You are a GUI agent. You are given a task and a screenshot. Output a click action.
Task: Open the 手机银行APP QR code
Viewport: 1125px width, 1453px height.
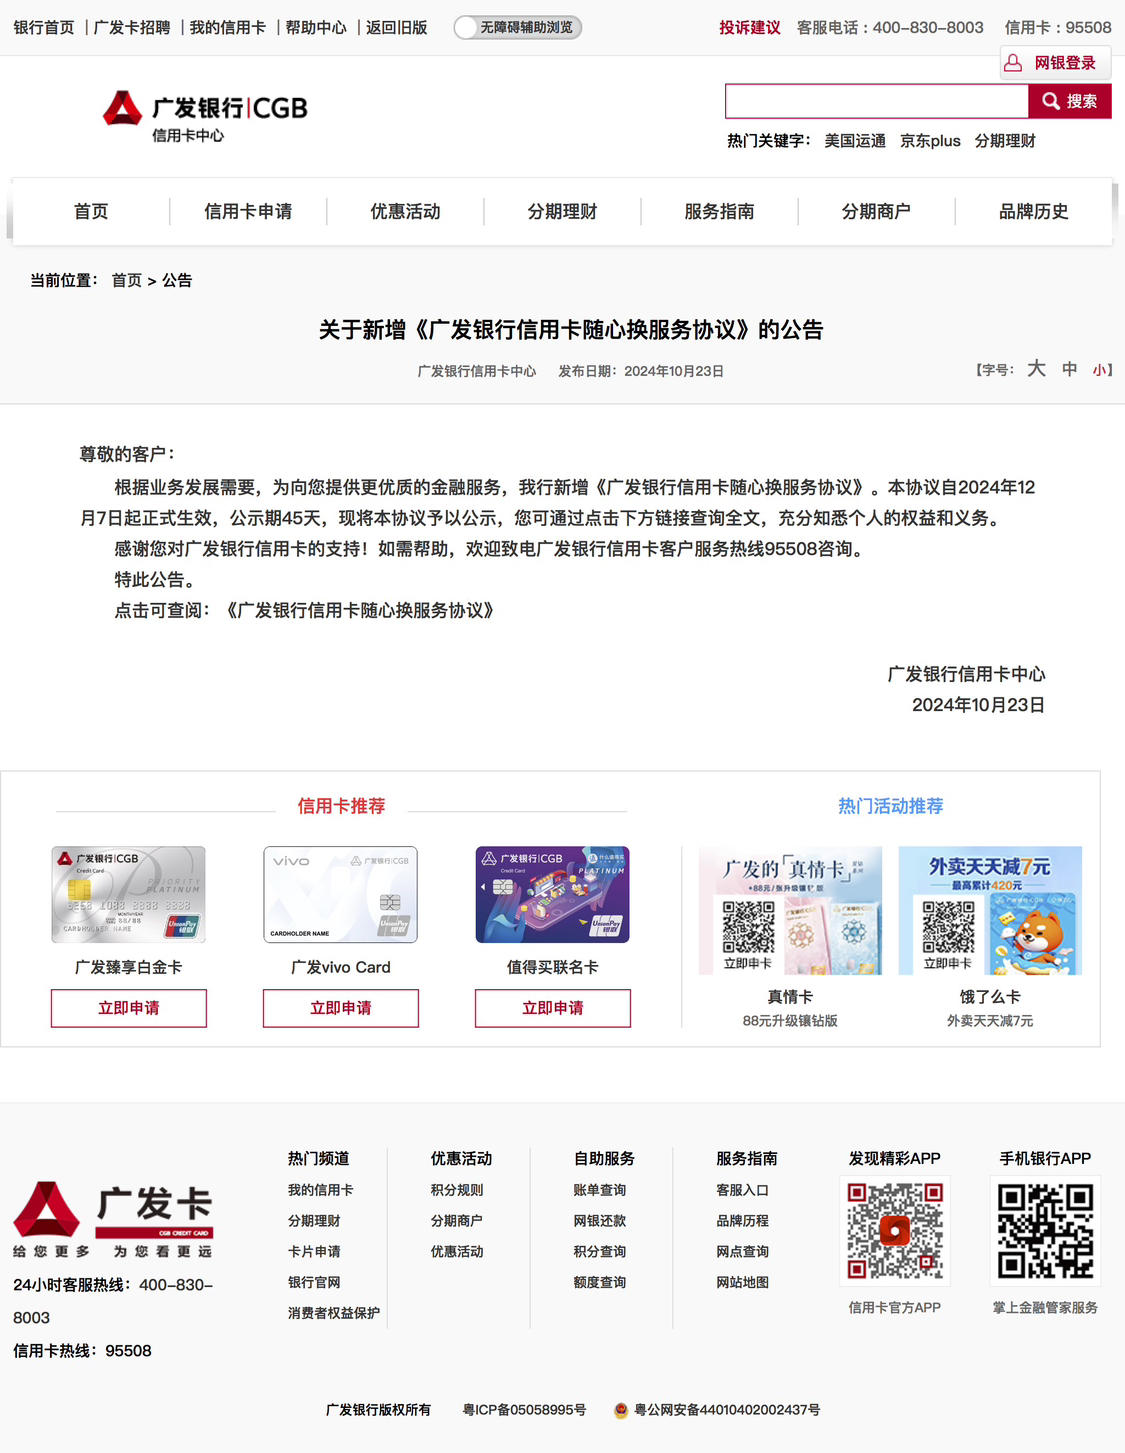coord(1045,1231)
